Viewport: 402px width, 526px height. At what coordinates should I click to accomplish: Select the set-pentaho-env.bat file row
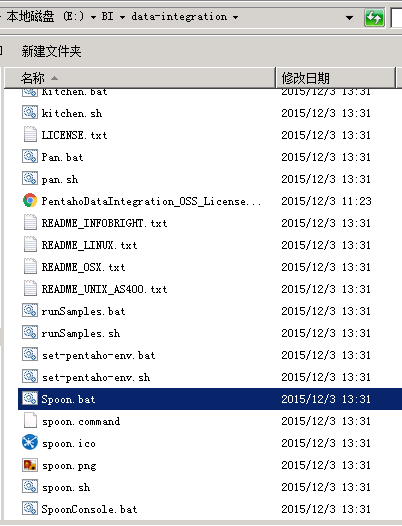(210, 355)
